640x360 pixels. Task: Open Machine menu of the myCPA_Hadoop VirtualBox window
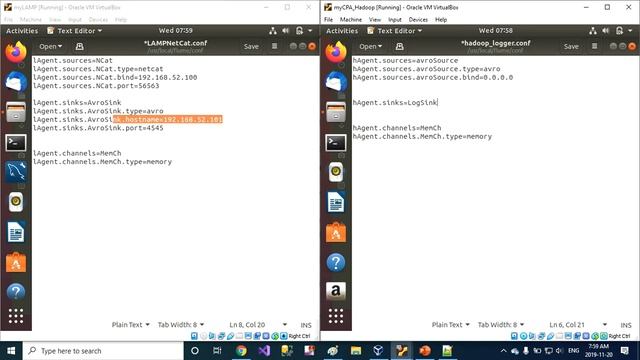(351, 20)
